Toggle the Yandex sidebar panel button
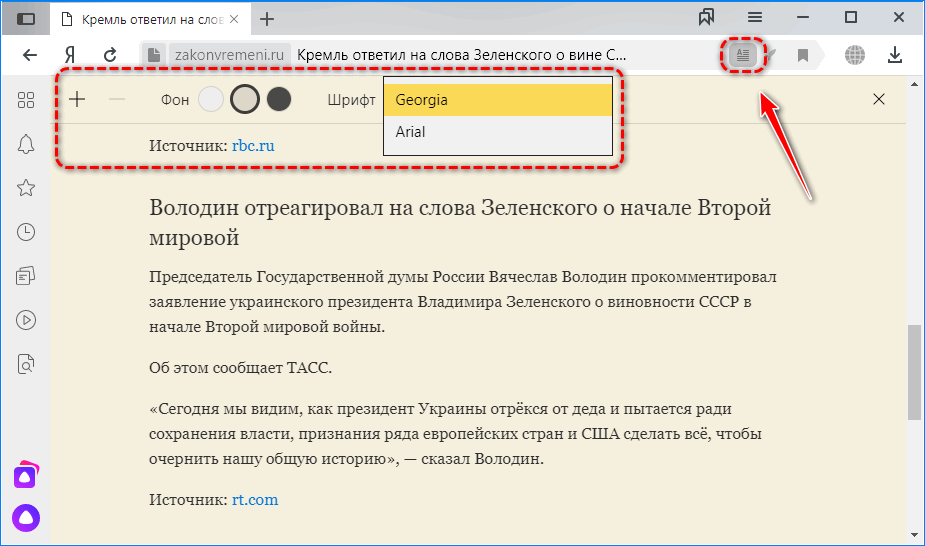 point(25,19)
